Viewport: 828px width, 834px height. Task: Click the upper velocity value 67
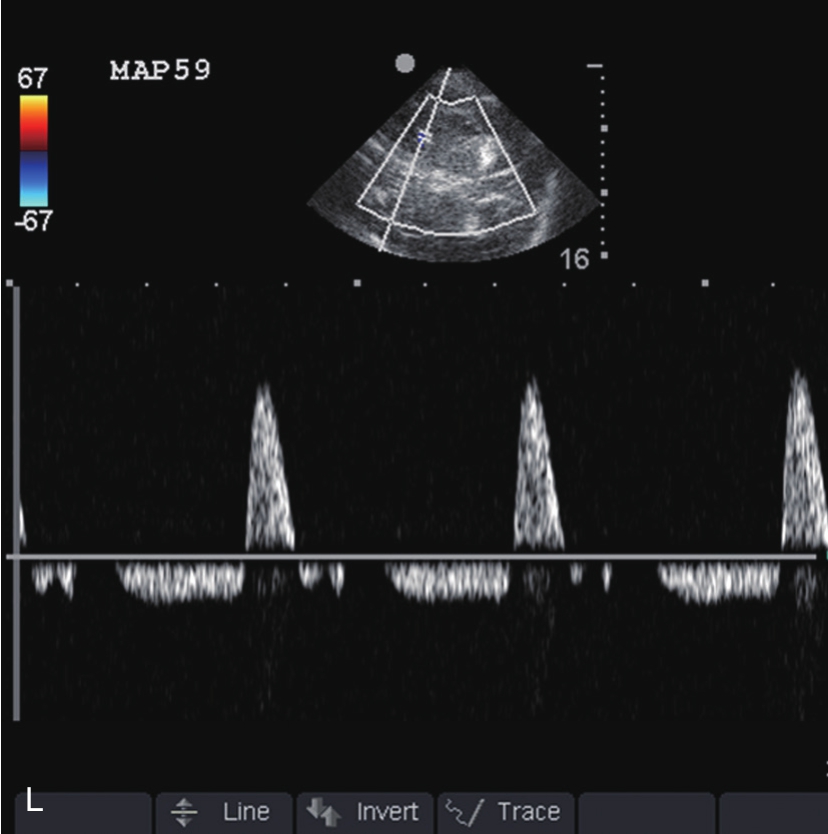coord(32,78)
